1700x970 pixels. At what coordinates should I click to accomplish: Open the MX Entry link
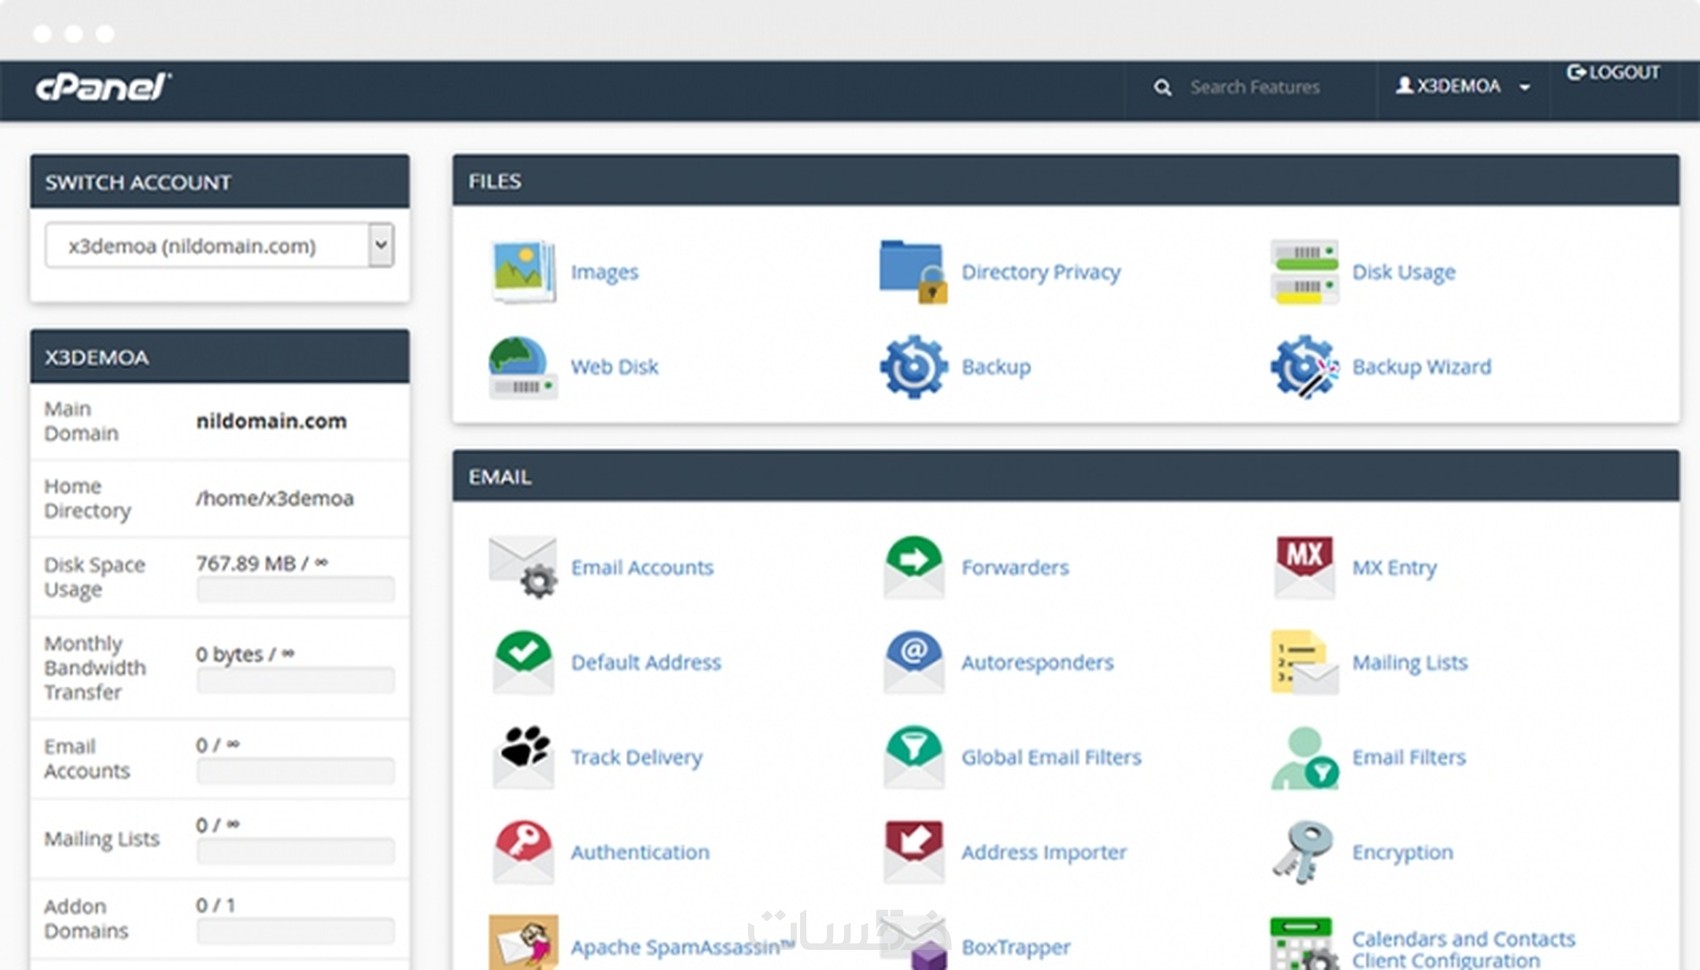click(1394, 567)
